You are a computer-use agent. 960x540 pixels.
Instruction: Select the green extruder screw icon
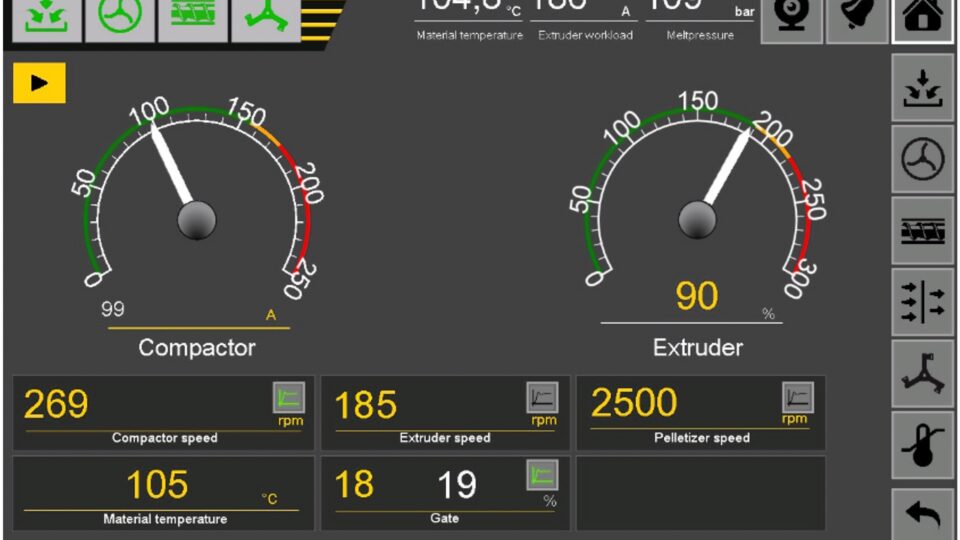[x=193, y=18]
